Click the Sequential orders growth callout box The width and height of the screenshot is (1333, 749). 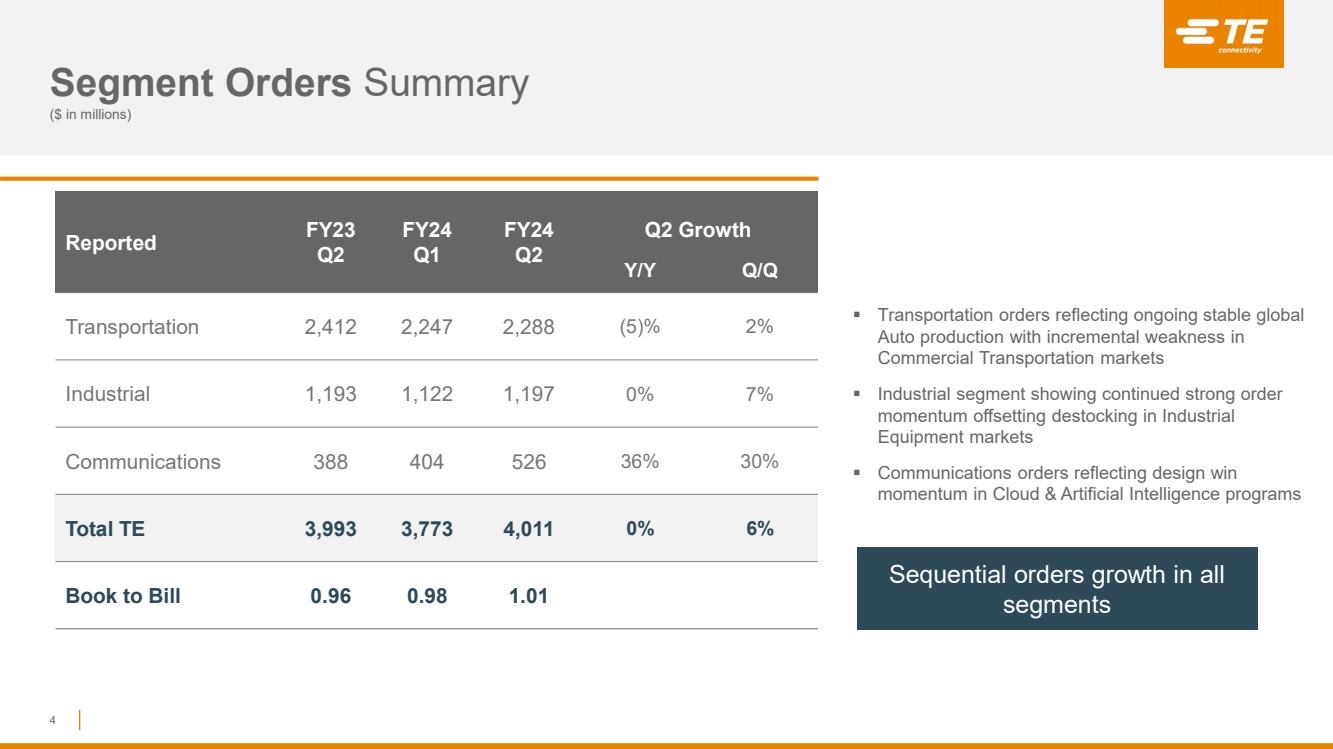(x=1057, y=589)
